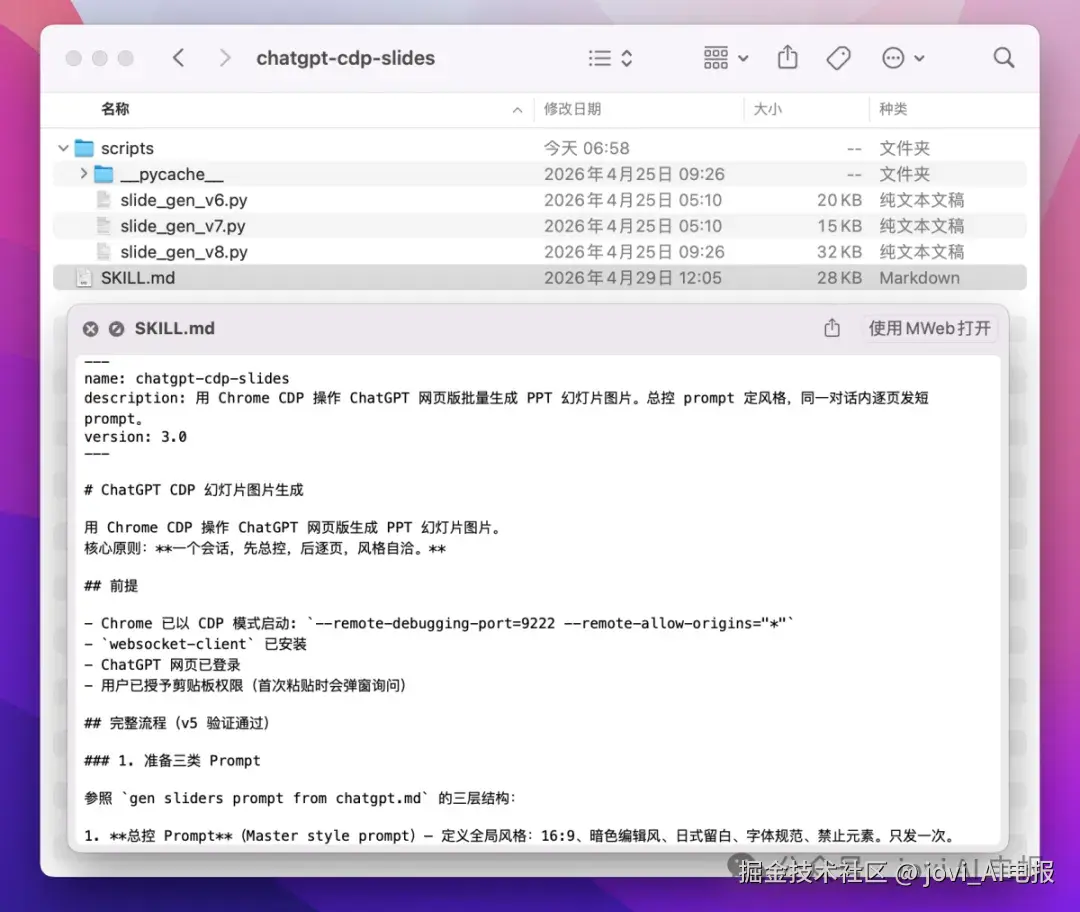
Task: Toggle the sort-order arrow in the name column
Action: (517, 110)
